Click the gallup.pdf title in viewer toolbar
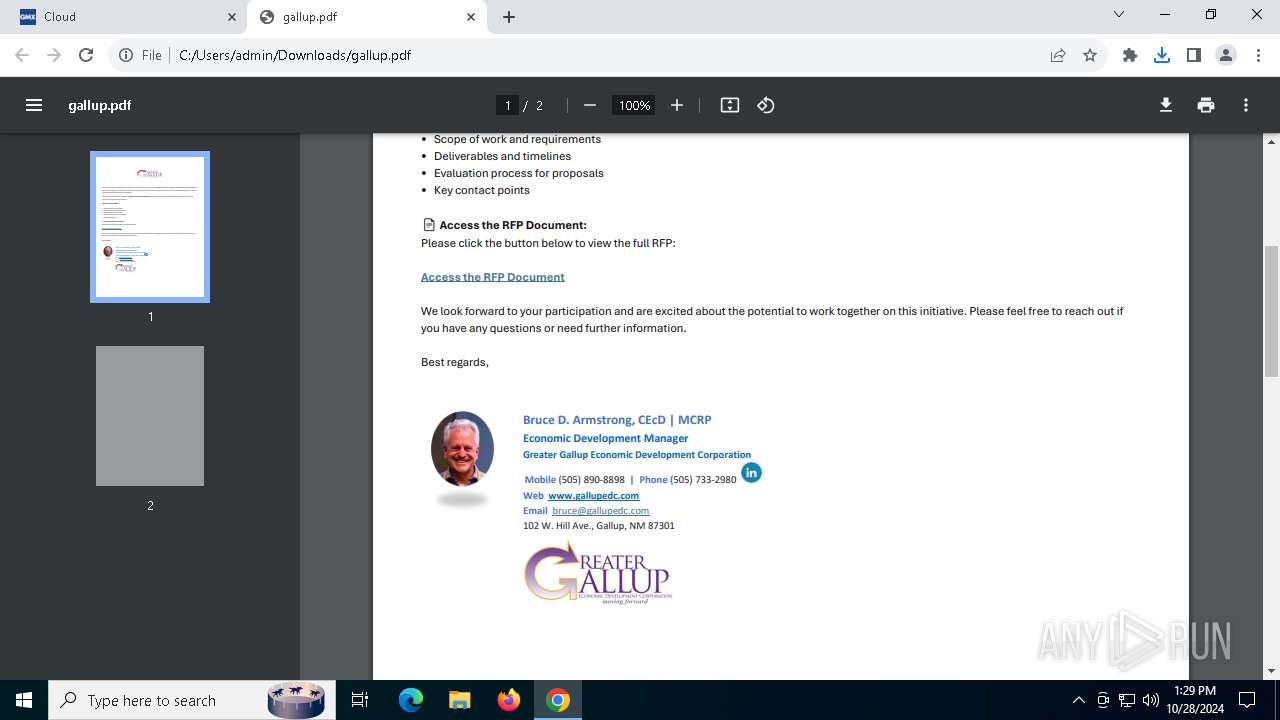The image size is (1280, 720). pos(100,105)
